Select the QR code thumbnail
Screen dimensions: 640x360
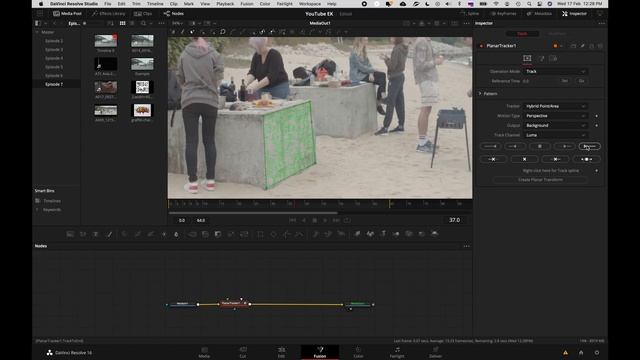click(142, 87)
